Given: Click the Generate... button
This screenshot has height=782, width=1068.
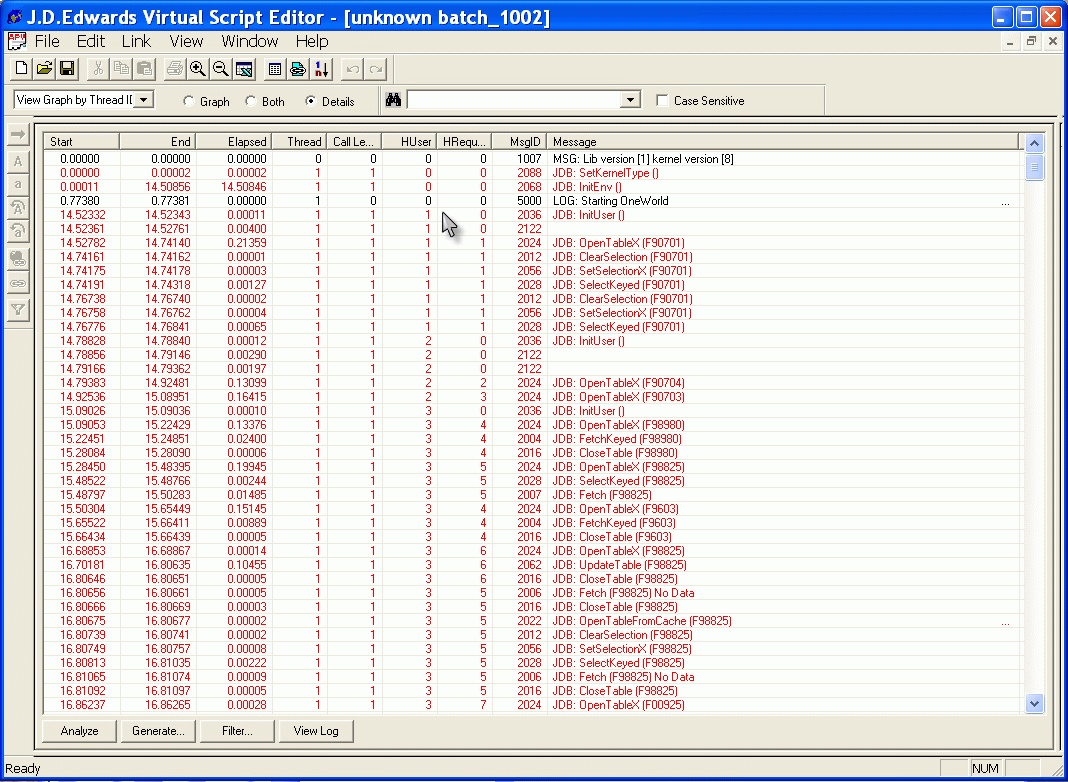Looking at the screenshot, I should 158,731.
